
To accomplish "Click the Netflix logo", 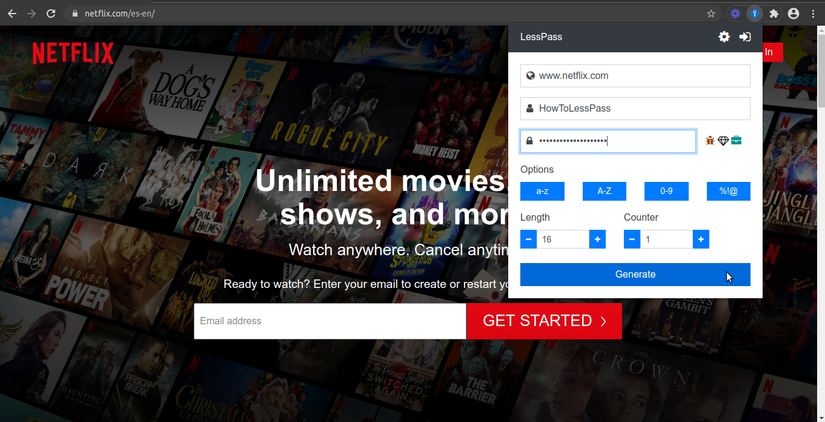I will pyautogui.click(x=73, y=53).
